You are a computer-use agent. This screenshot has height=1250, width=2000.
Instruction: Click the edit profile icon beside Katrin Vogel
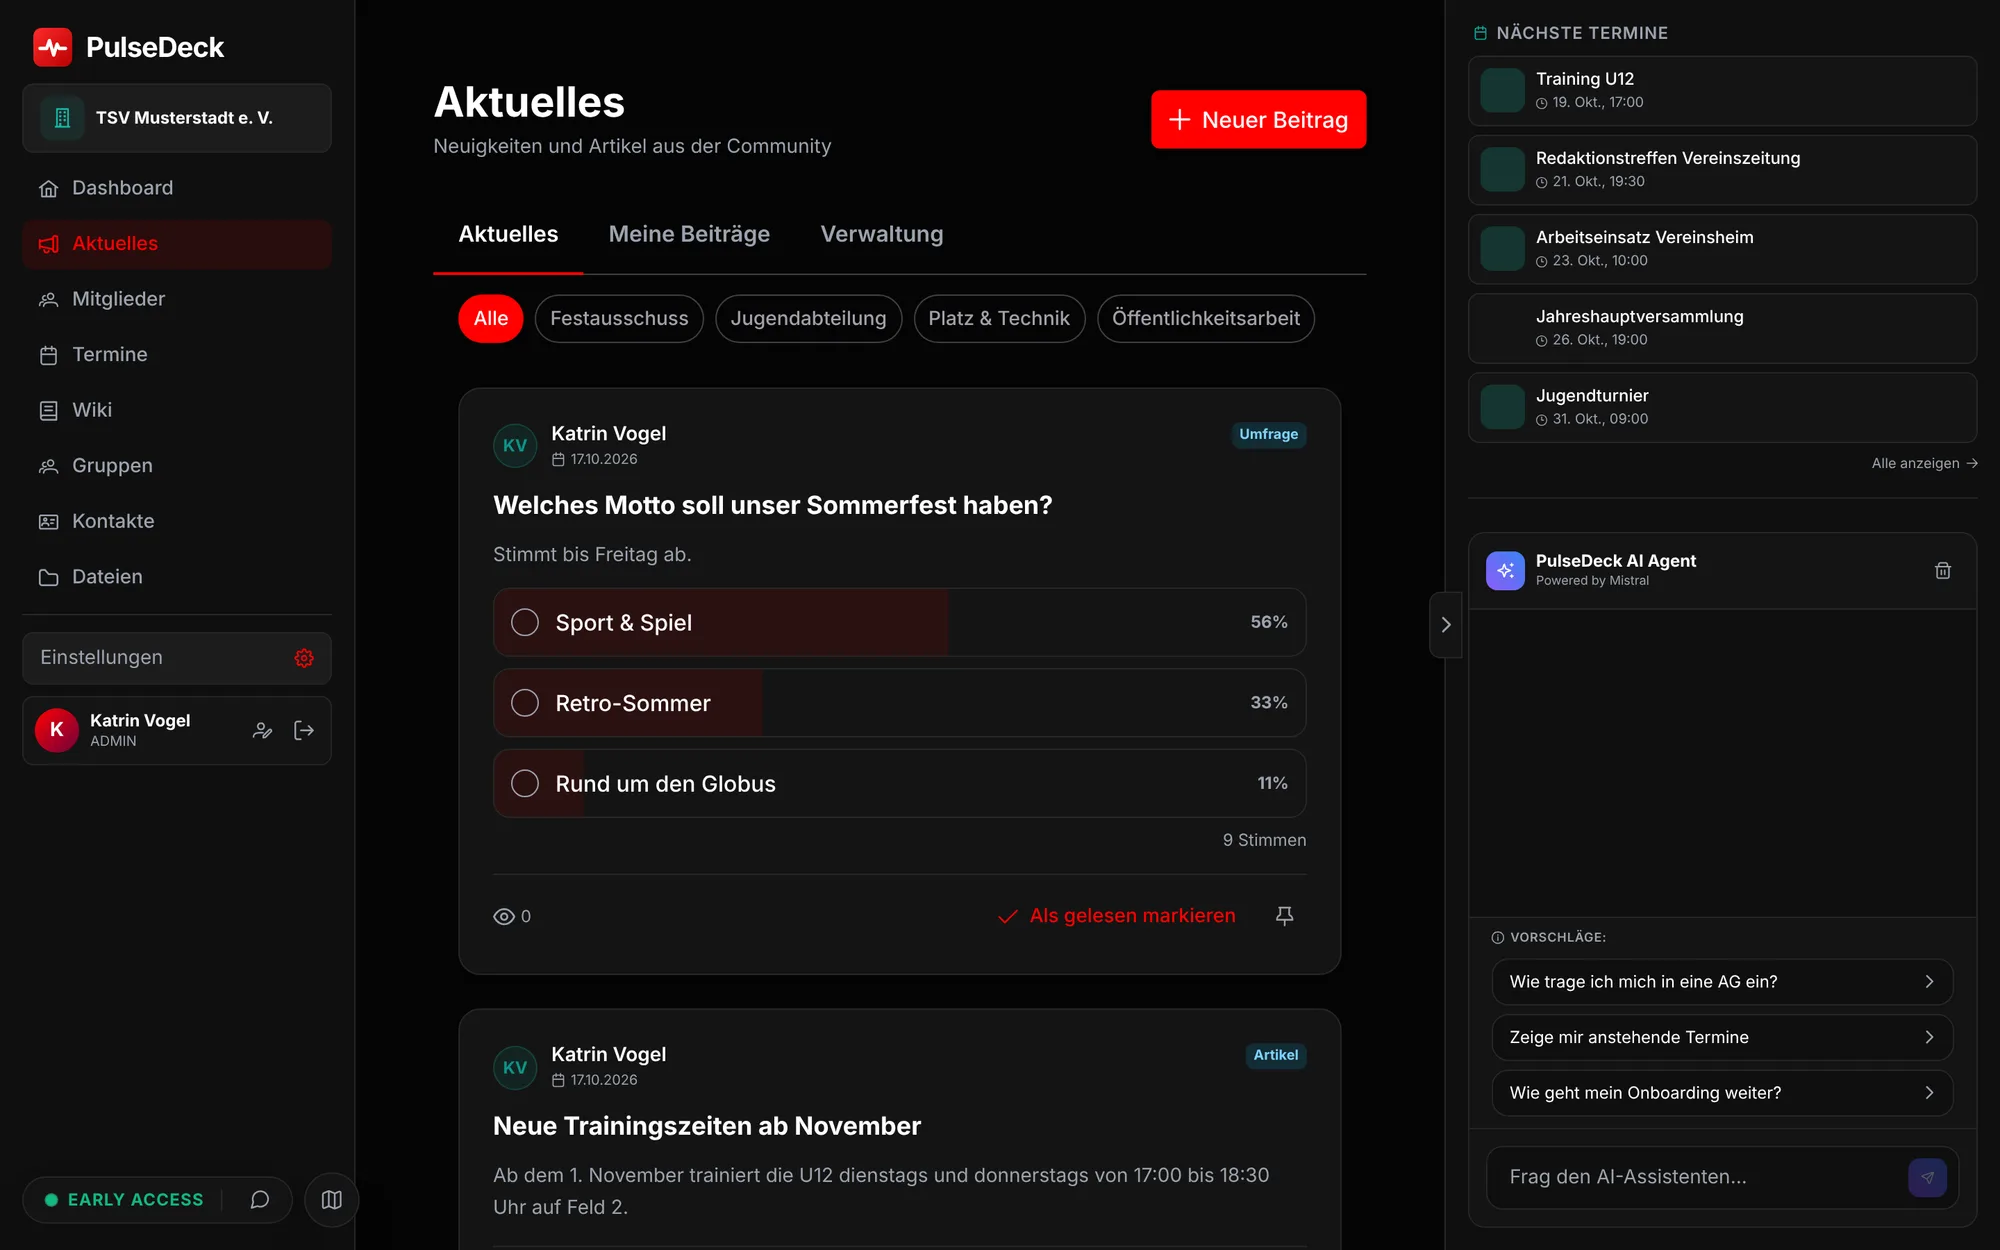[x=262, y=731]
